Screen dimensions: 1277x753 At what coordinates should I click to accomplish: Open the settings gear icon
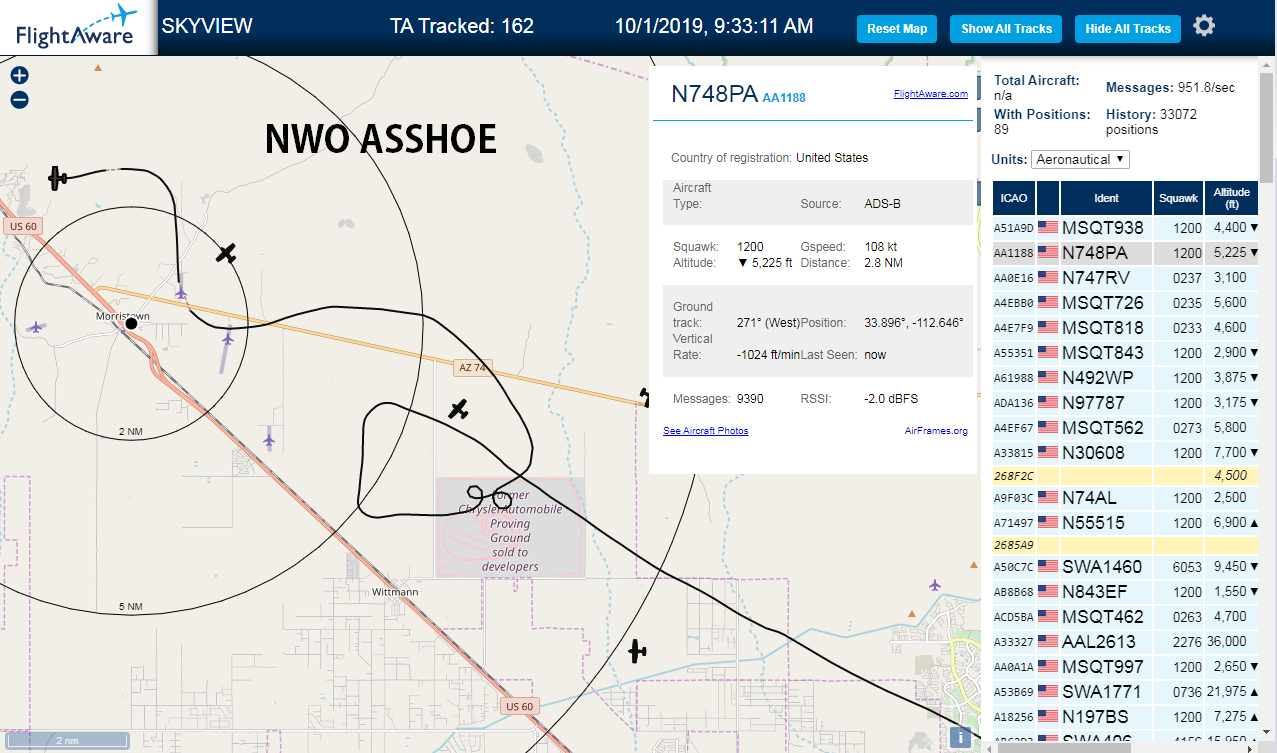coord(1204,26)
